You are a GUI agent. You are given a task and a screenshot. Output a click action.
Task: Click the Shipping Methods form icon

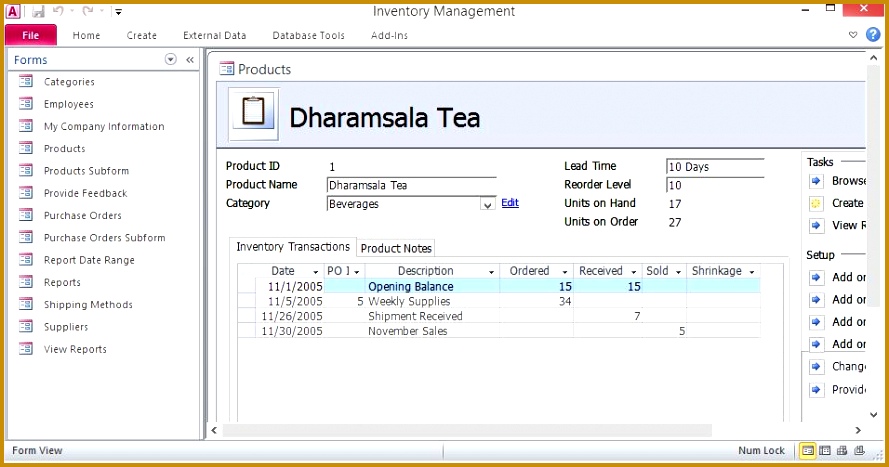26,304
